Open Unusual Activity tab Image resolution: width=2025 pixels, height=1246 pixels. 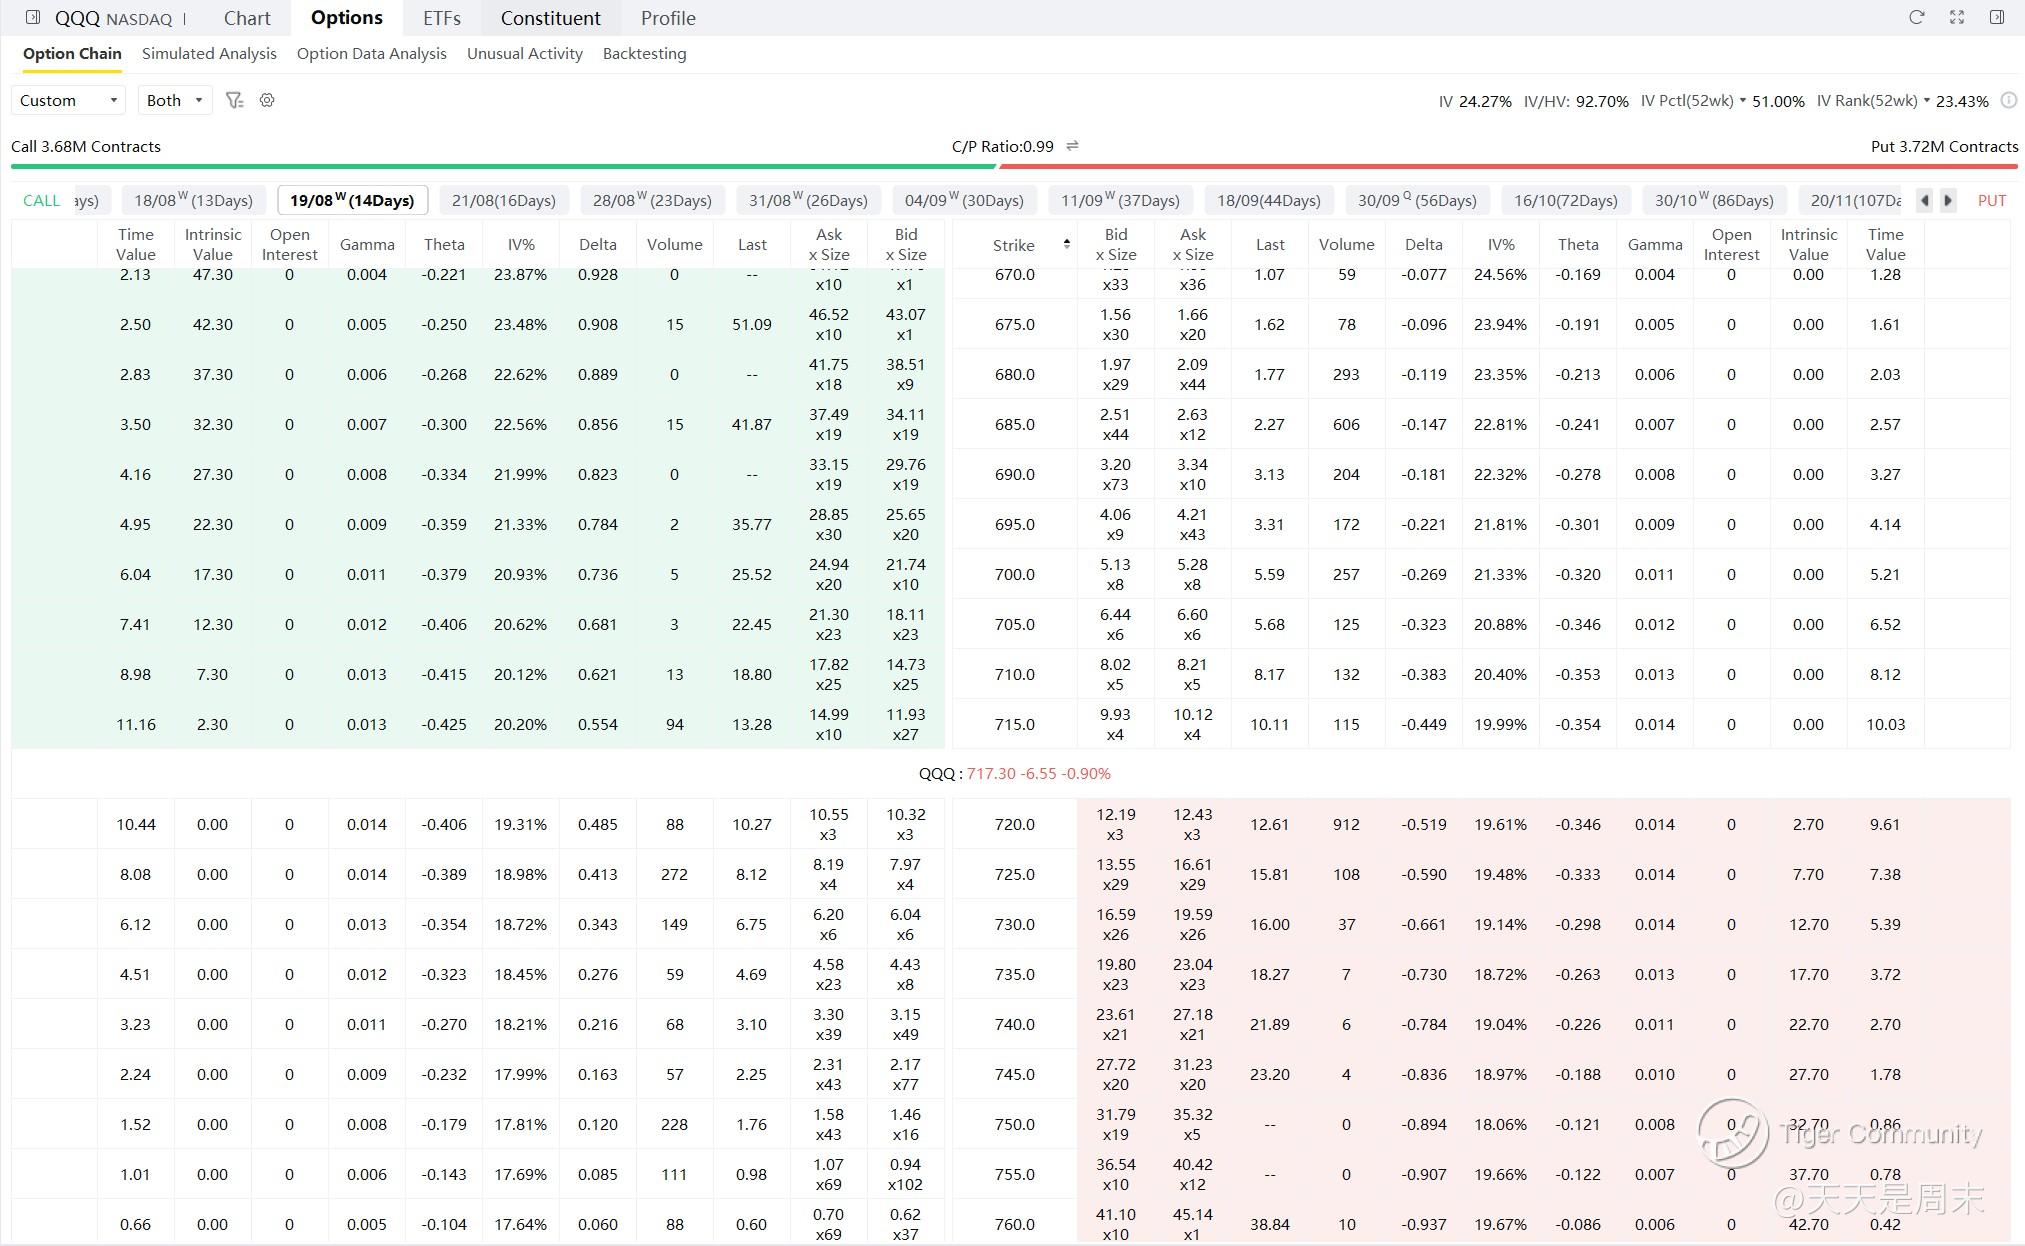525,54
